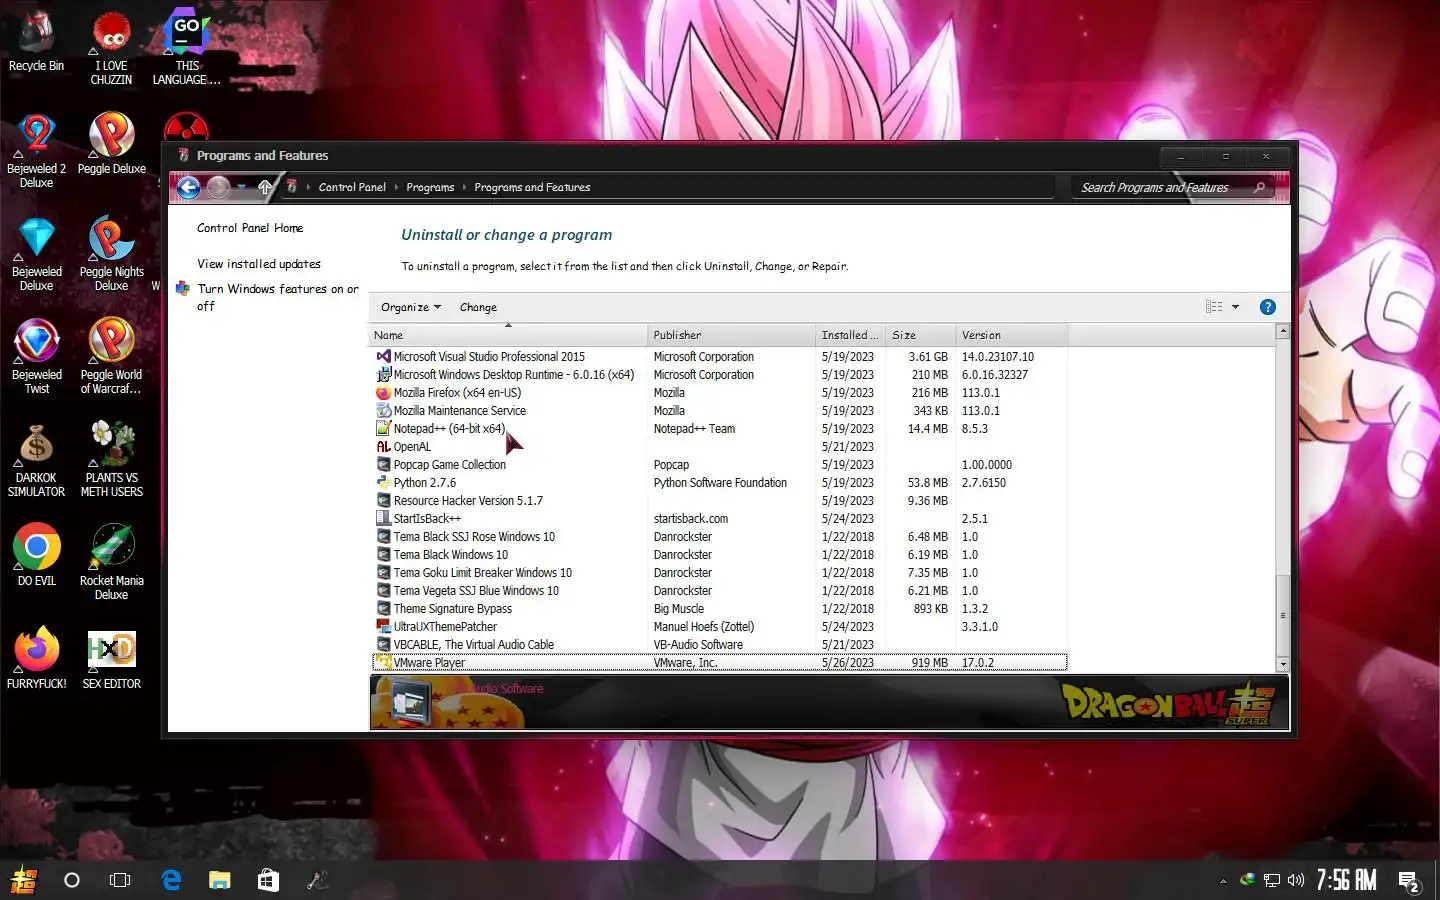This screenshot has width=1440, height=900.
Task: Sort list by Size column header
Action: pyautogui.click(x=922, y=335)
